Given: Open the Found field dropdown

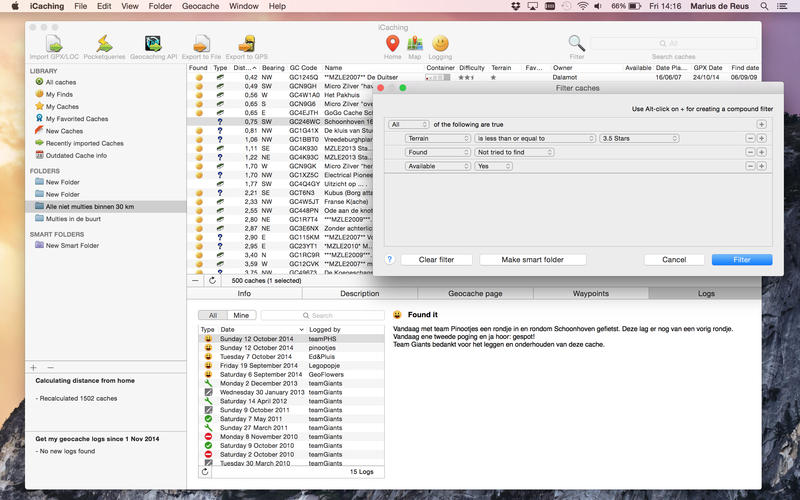Looking at the screenshot, I should click(438, 152).
